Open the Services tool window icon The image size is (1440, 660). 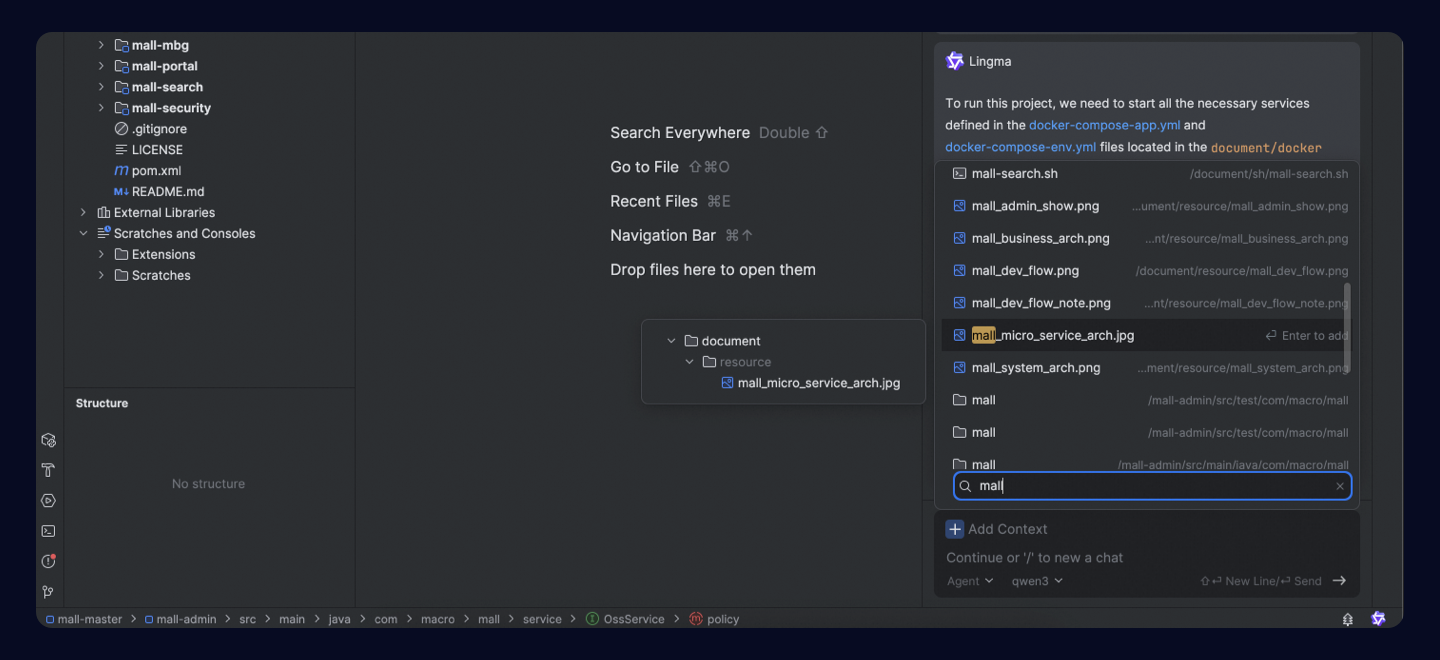point(48,501)
